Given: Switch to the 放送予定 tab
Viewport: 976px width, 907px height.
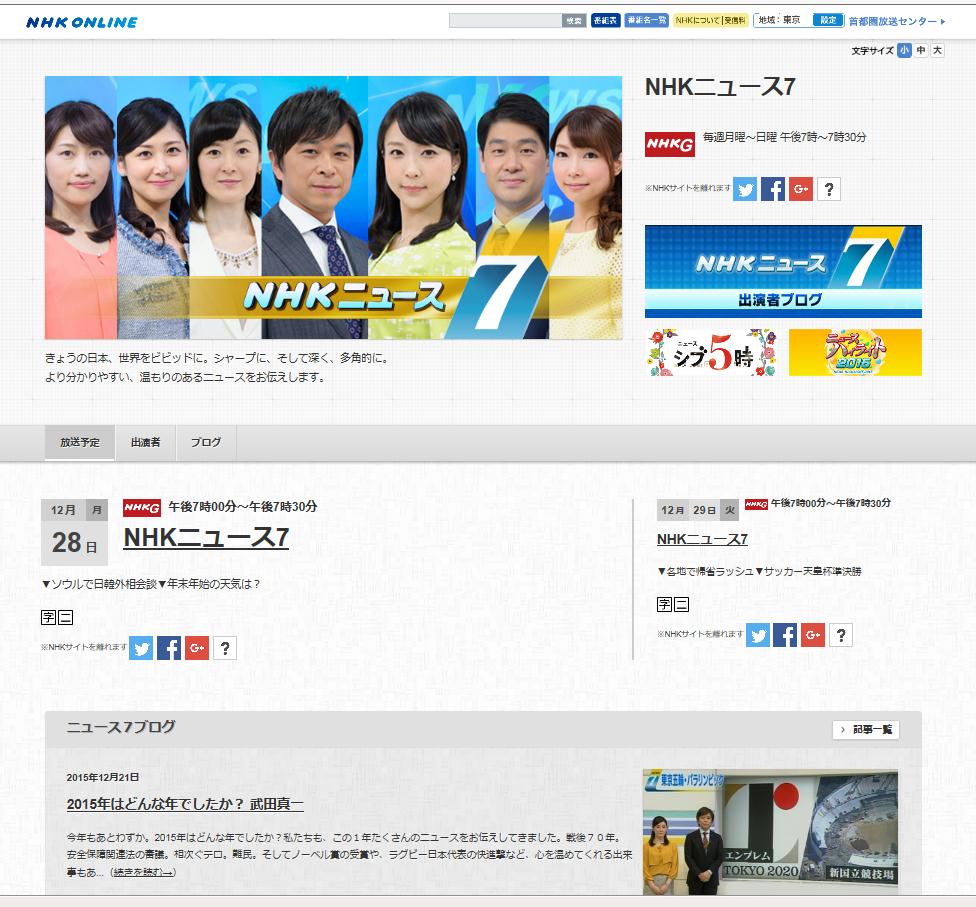Looking at the screenshot, I should pyautogui.click(x=80, y=443).
